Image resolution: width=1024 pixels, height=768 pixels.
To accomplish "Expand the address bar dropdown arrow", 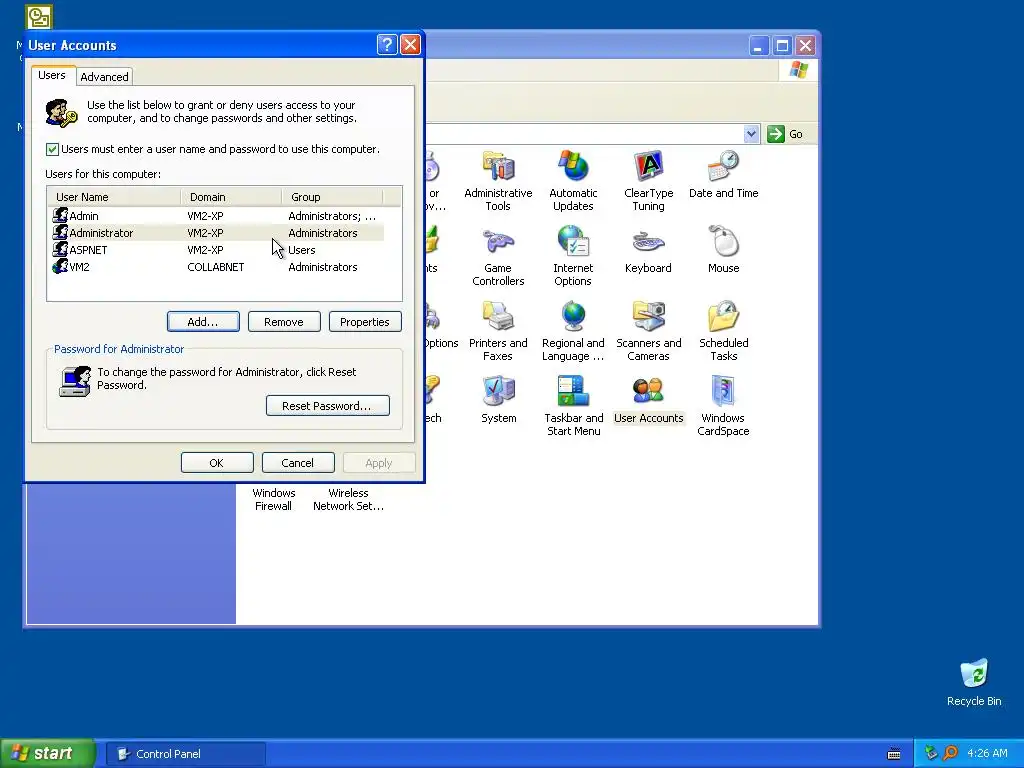I will [x=751, y=134].
